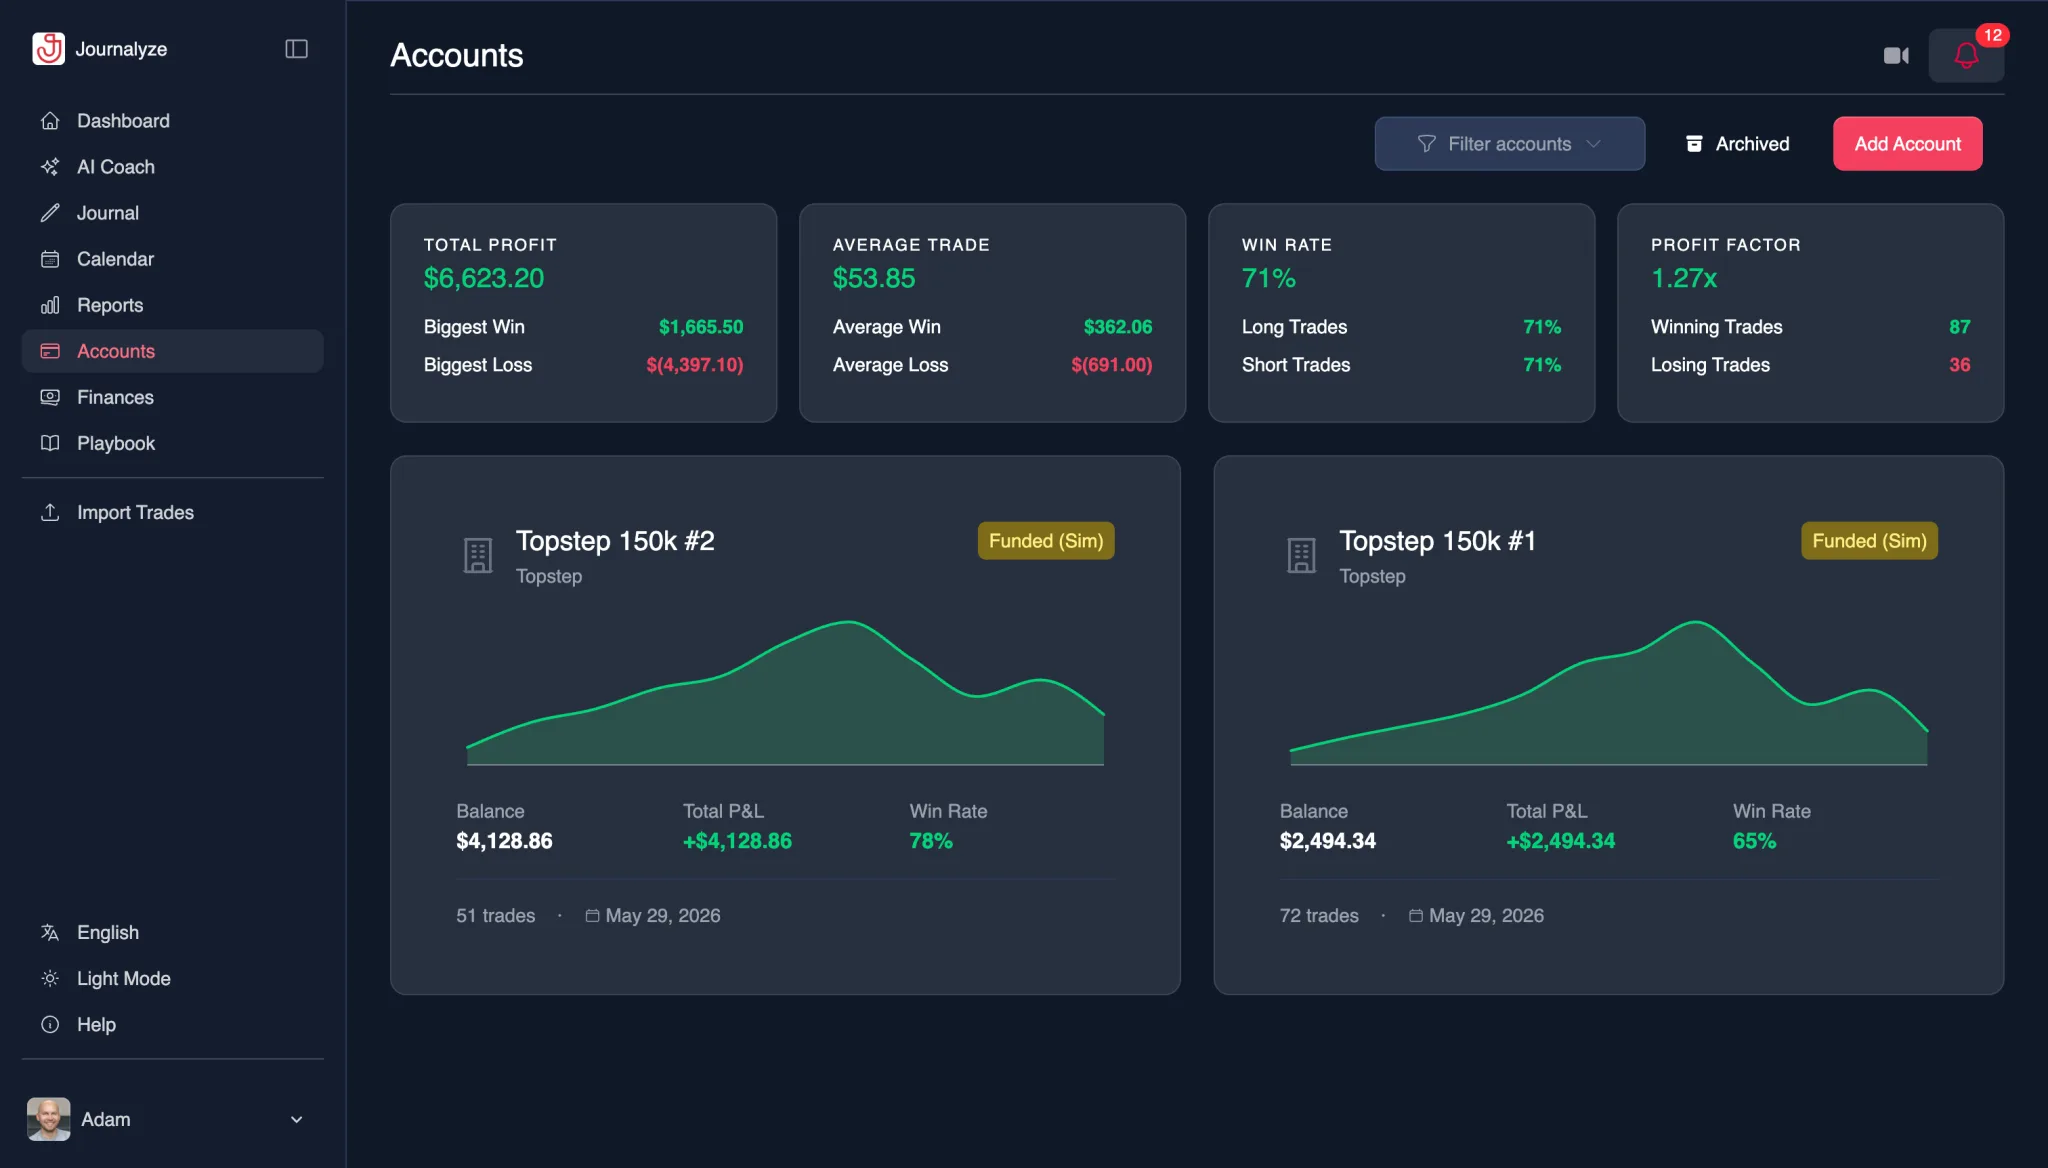Click the Help info icon

tap(50, 1024)
